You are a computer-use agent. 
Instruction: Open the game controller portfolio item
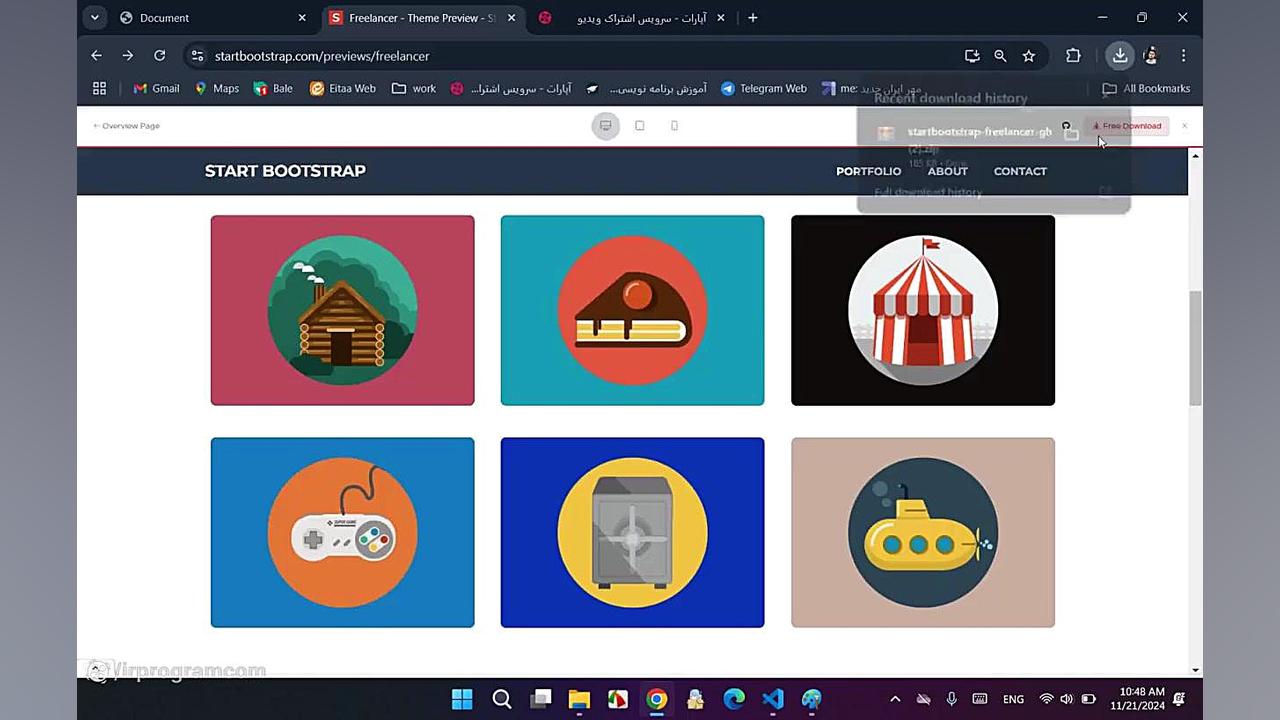click(x=342, y=532)
